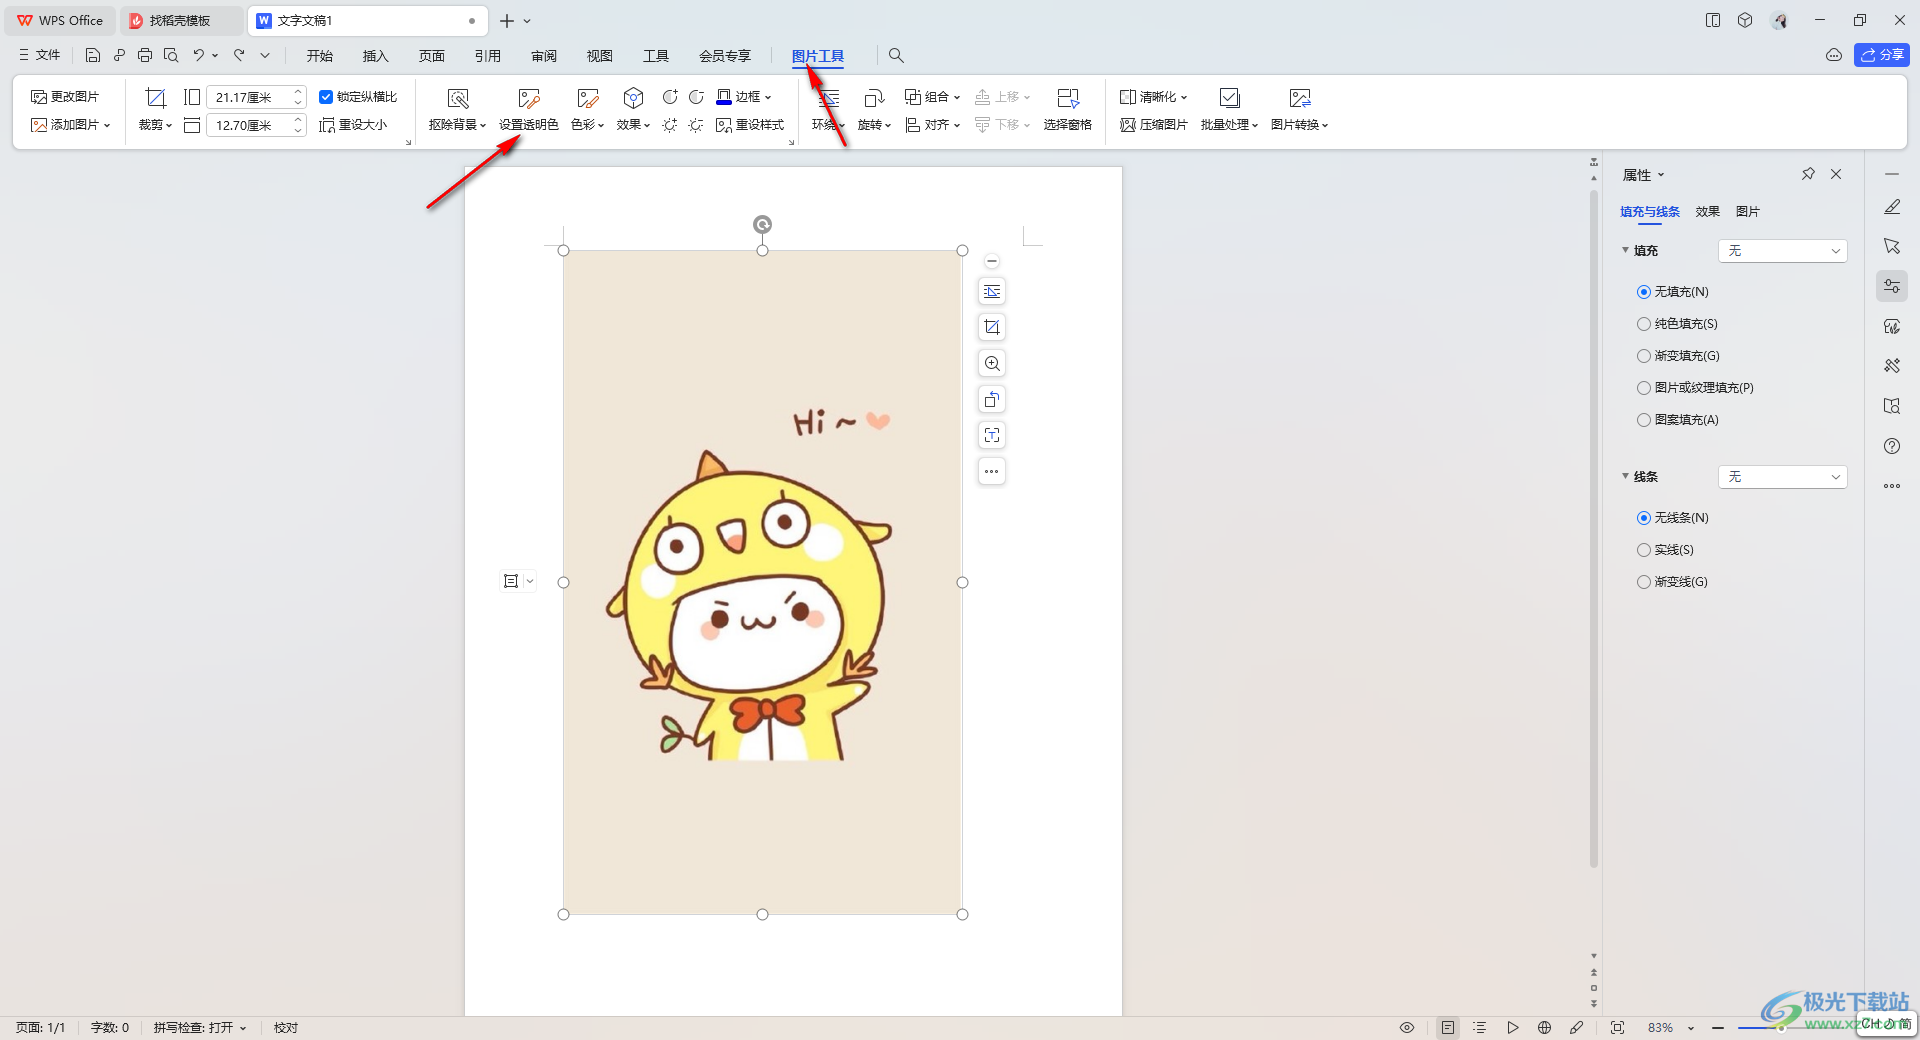Expand the 组合 group dropdown
Screen dimensions: 1920x1040
tap(957, 98)
